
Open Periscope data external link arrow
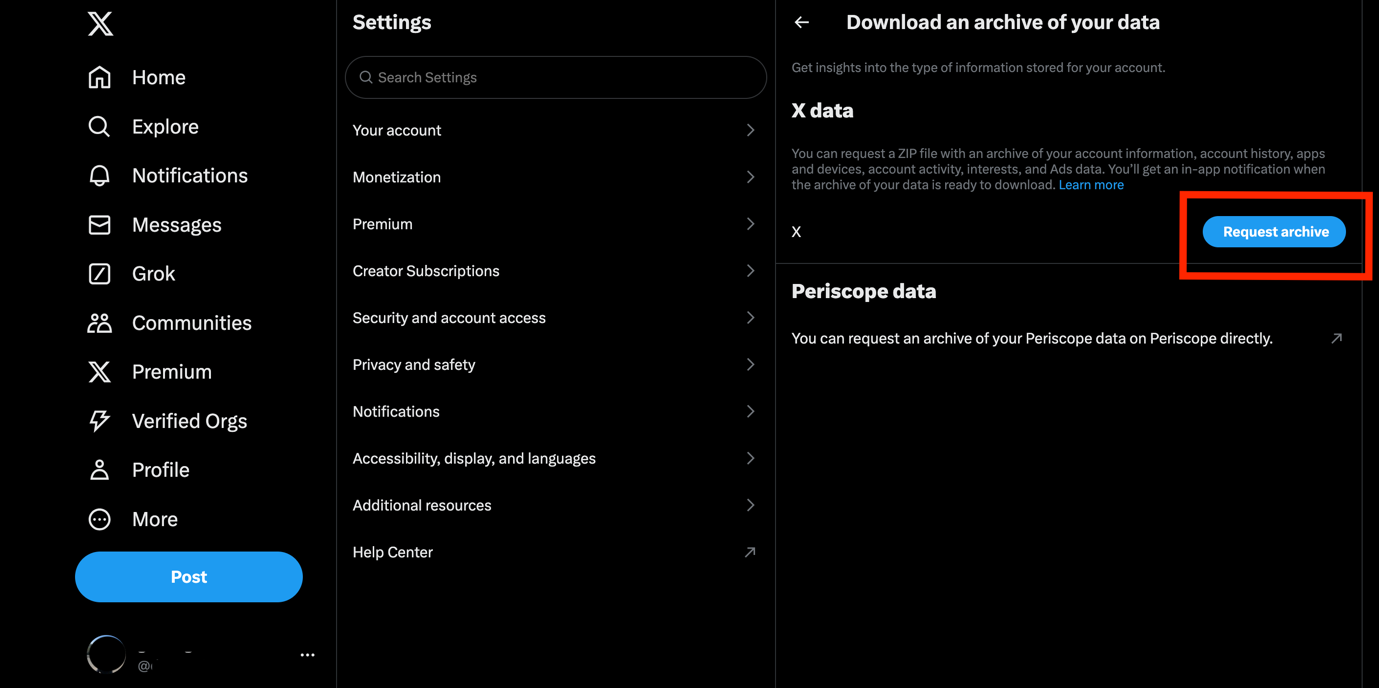1336,338
